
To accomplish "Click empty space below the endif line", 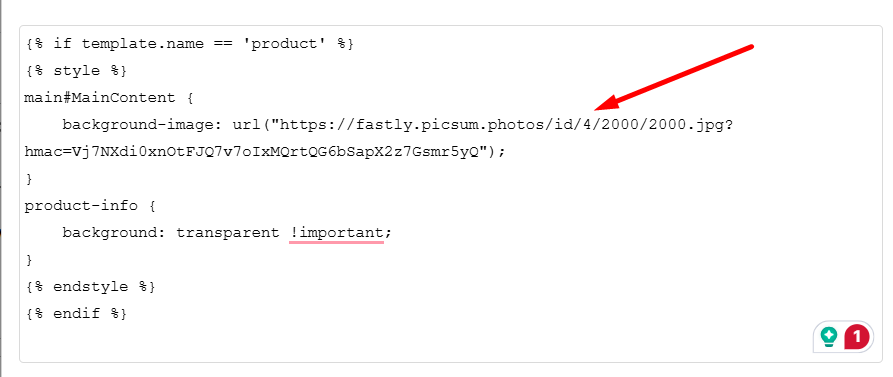I will (x=399, y=342).
